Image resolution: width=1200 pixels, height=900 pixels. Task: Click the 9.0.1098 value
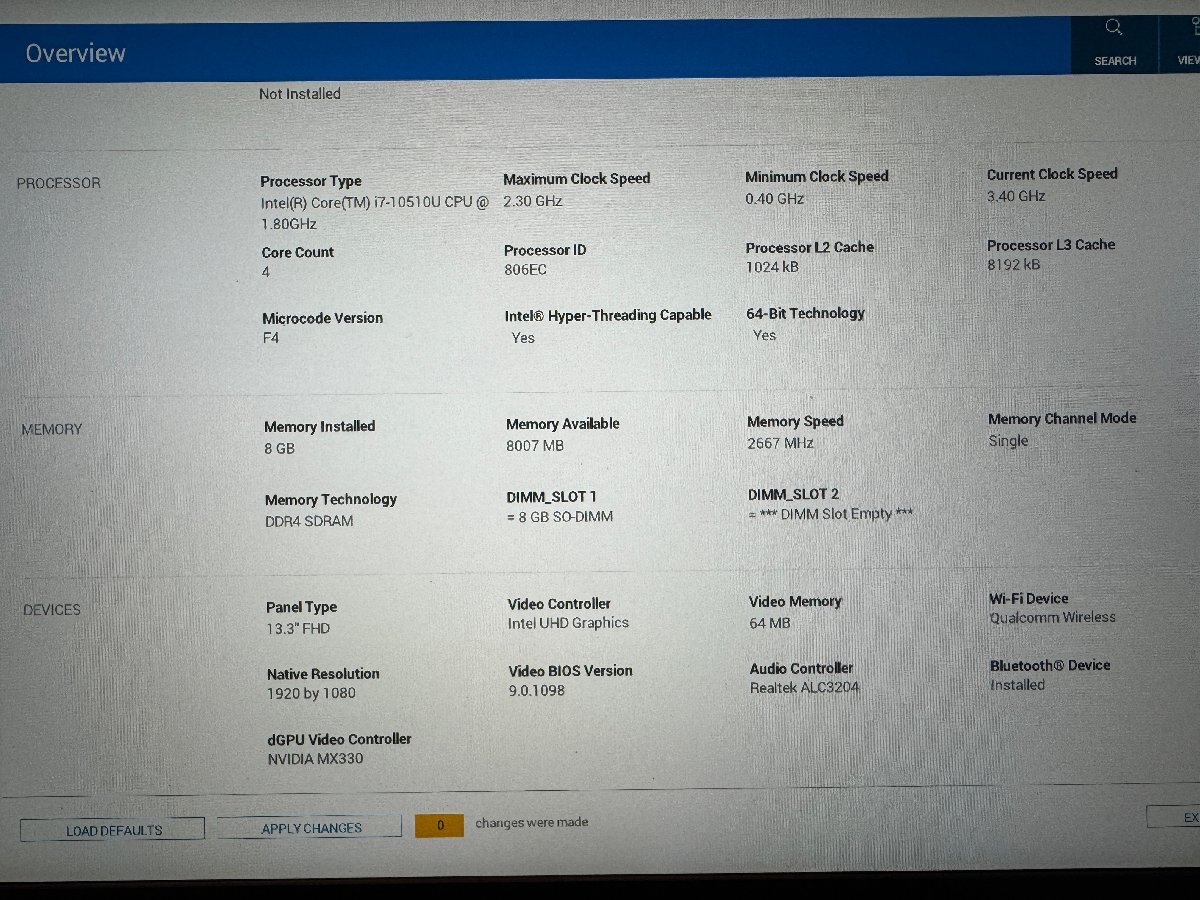pyautogui.click(x=537, y=691)
